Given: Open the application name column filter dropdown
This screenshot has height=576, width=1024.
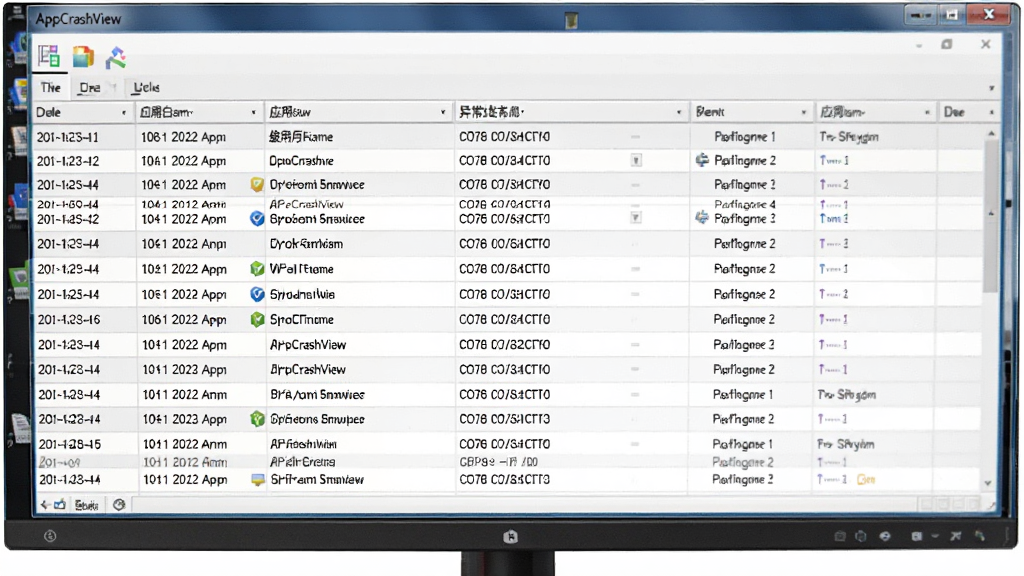Looking at the screenshot, I should [x=443, y=113].
